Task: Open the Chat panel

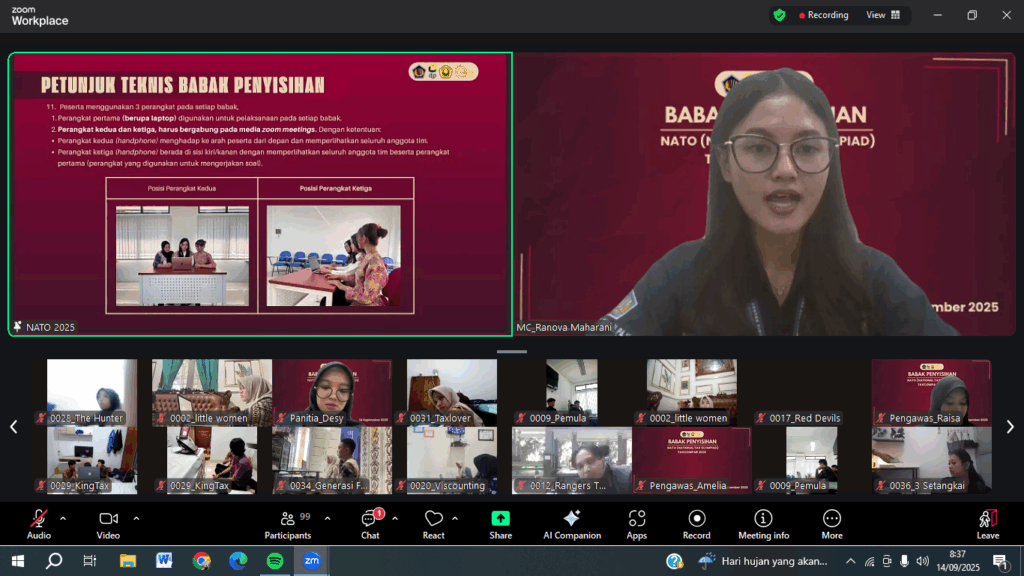Action: (370, 522)
